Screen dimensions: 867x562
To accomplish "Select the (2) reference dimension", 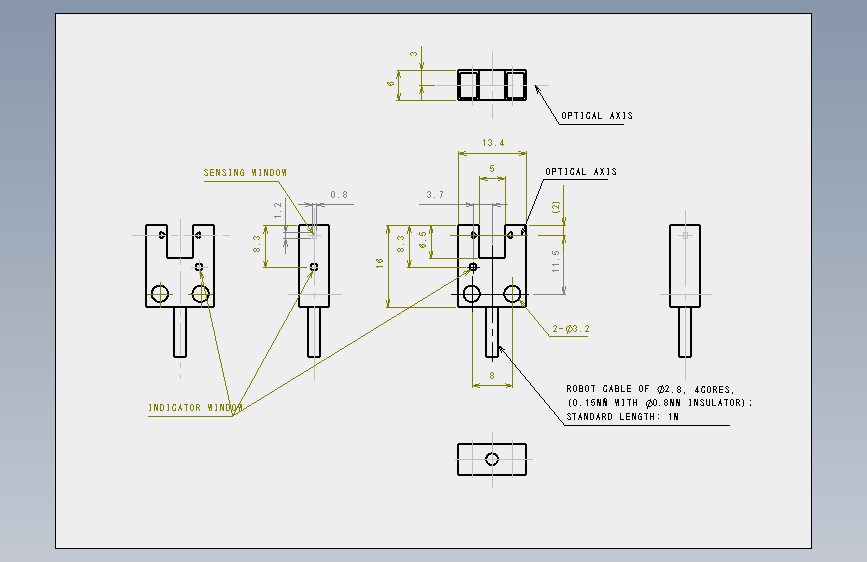I will tap(556, 207).
